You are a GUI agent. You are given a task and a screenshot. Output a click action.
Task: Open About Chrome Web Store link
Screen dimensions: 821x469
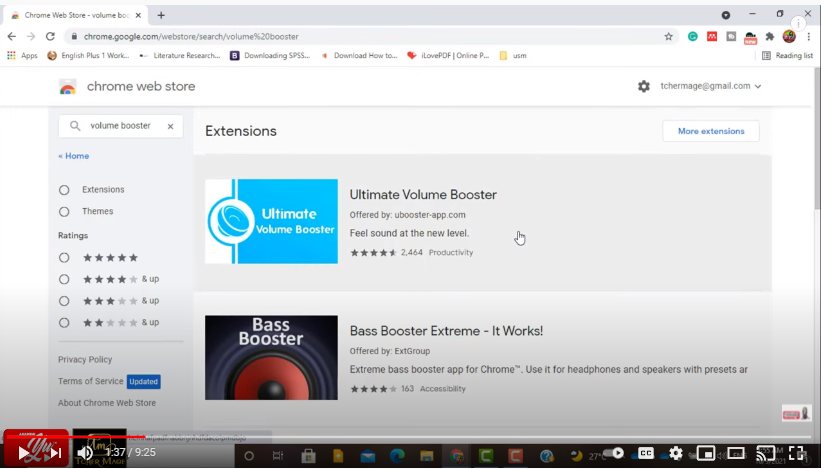[107, 403]
